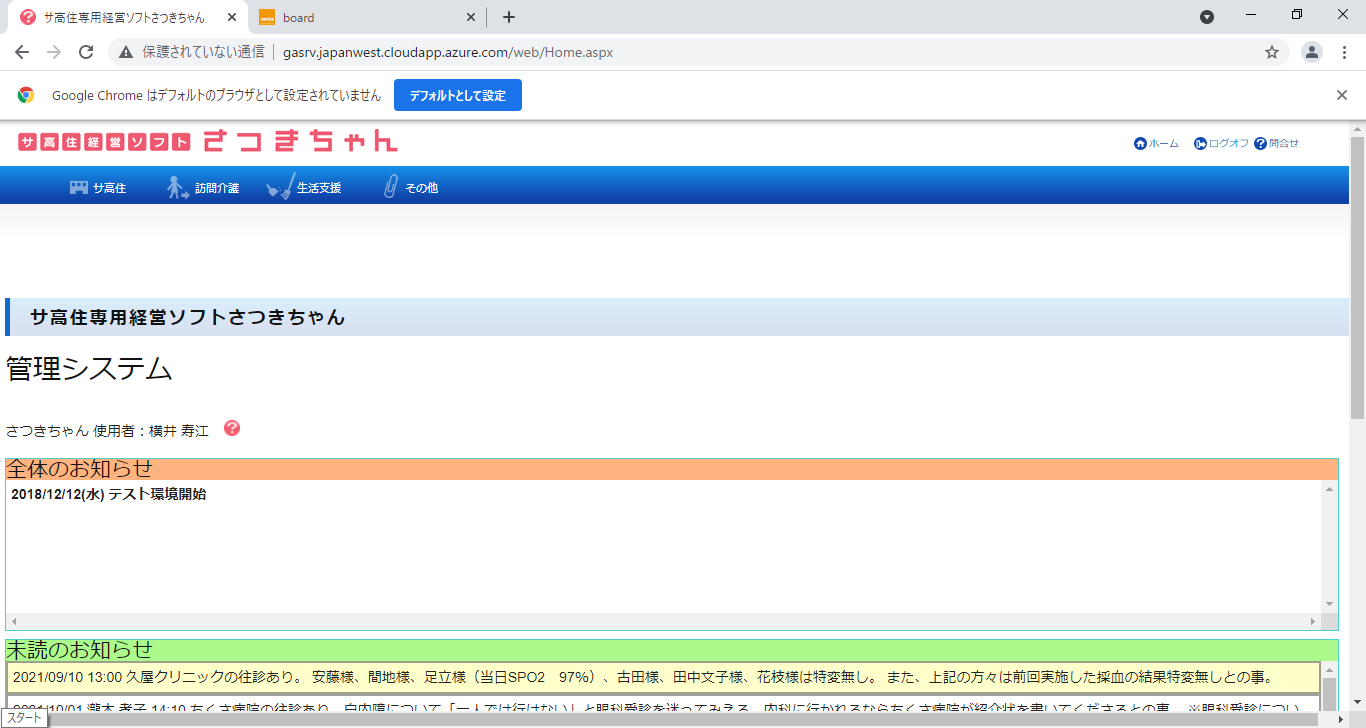Bookmark this page with the star icon
Screen dimensions: 1366x728
pos(1272,52)
